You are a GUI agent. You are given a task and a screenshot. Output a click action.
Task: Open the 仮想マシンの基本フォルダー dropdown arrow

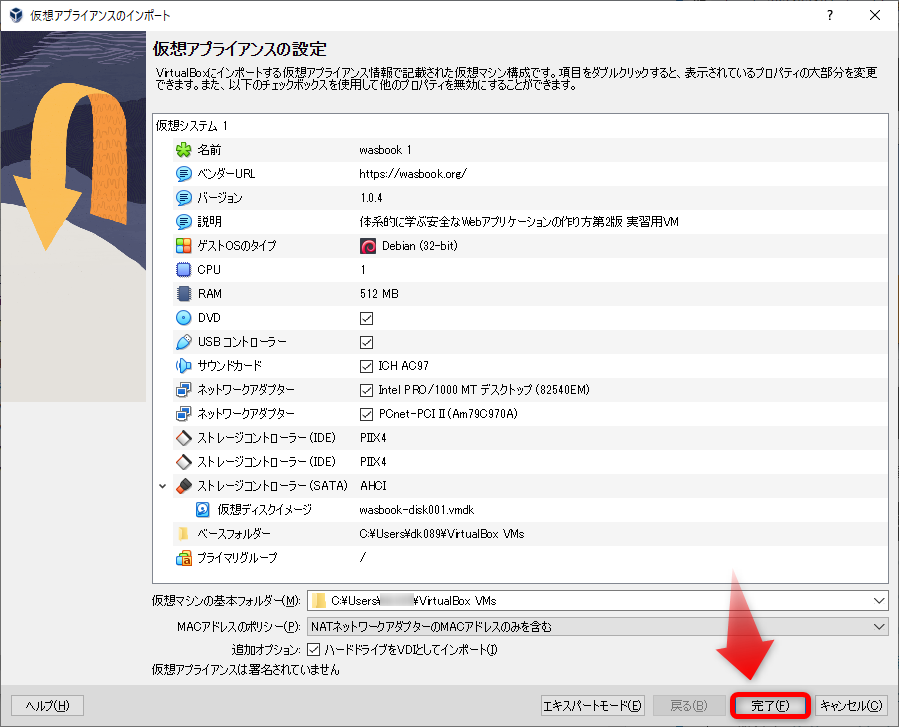tap(879, 601)
